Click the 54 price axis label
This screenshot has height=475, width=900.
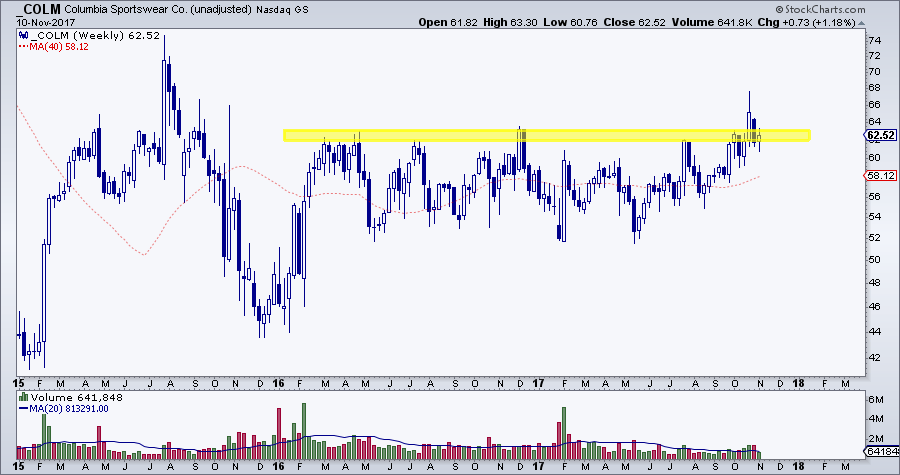875,216
